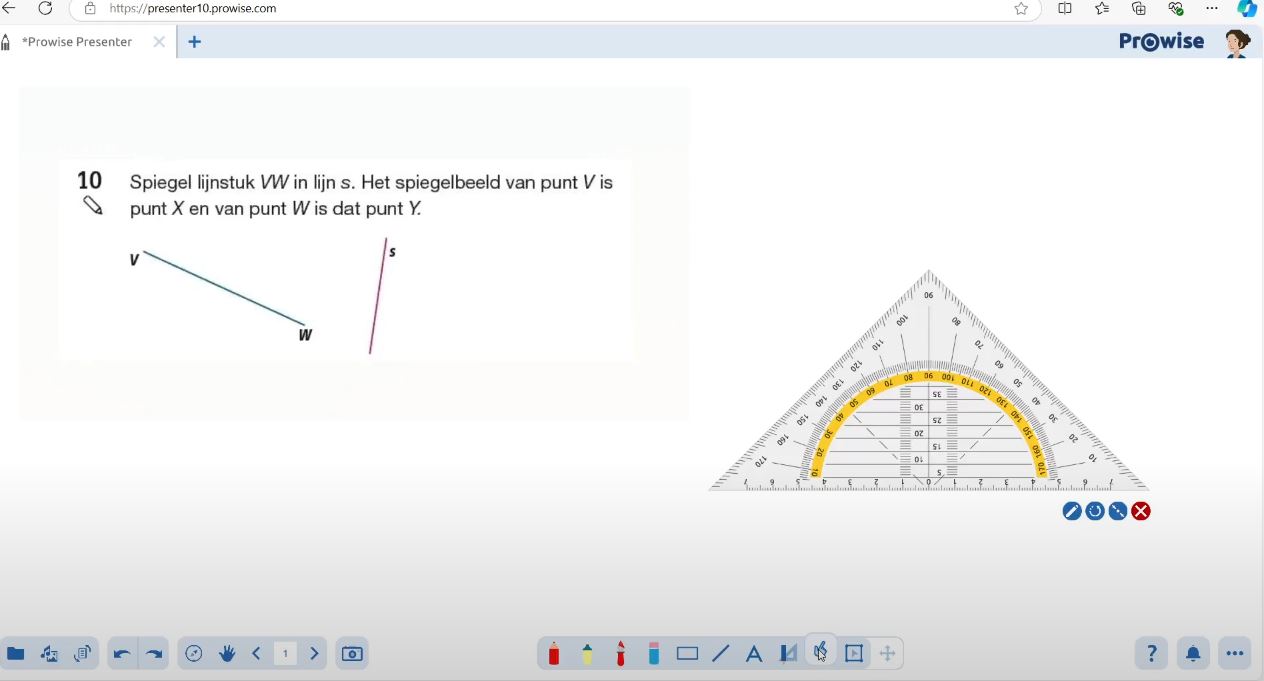Toggle browser split screen

click(x=1065, y=9)
